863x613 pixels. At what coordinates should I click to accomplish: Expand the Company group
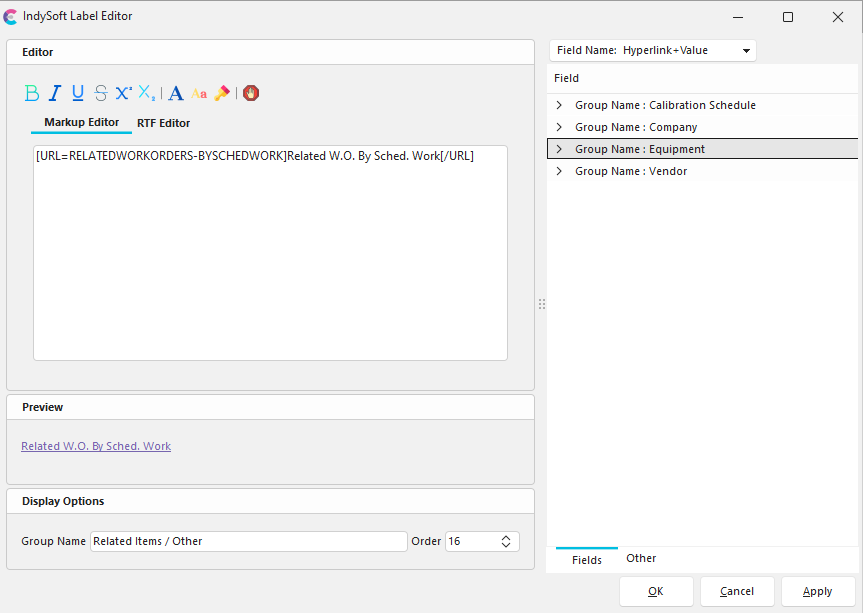(x=559, y=127)
